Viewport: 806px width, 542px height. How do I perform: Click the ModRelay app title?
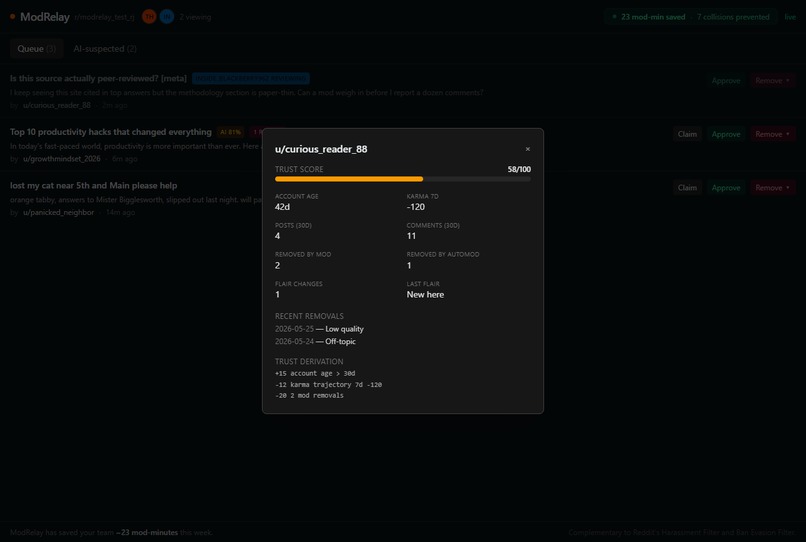pos(45,17)
